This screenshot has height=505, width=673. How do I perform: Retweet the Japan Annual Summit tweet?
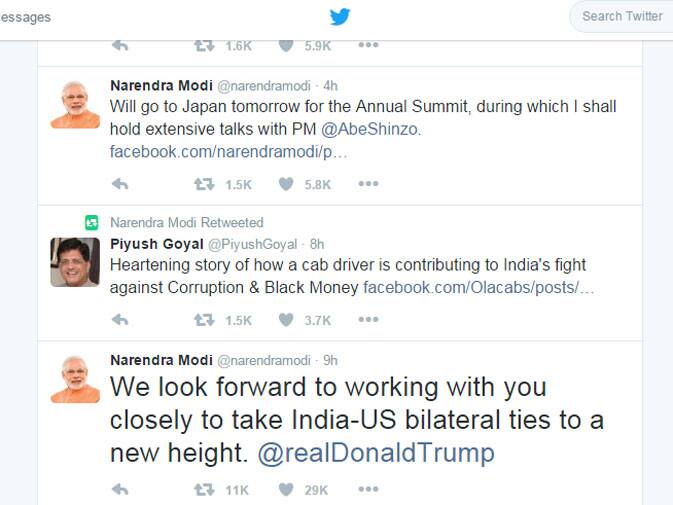pyautogui.click(x=204, y=184)
